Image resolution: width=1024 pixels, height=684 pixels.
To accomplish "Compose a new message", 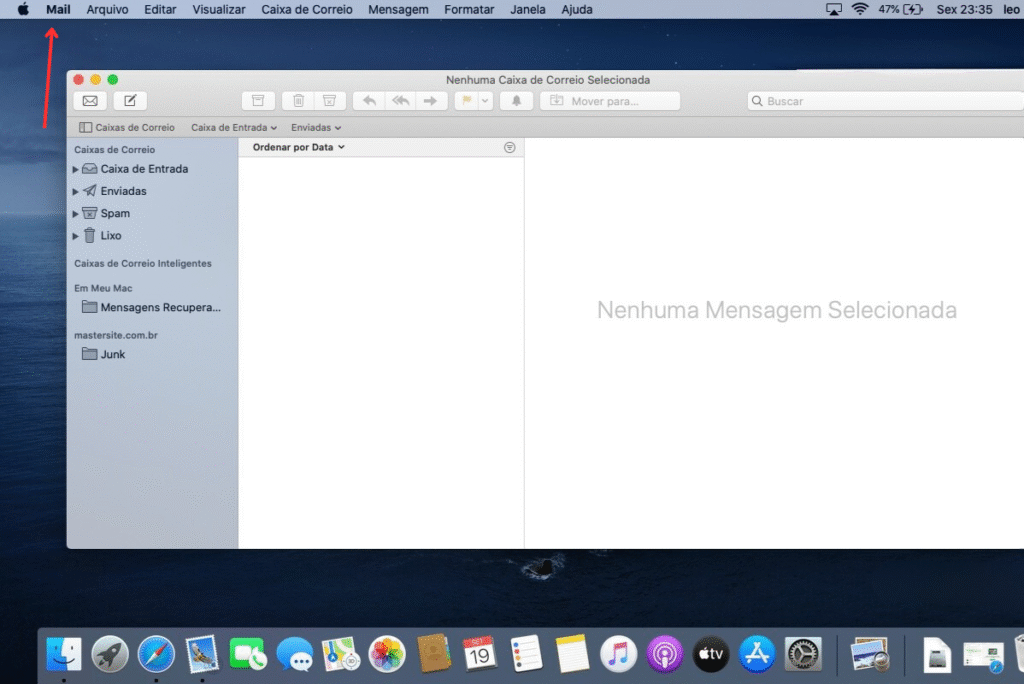I will coord(130,101).
